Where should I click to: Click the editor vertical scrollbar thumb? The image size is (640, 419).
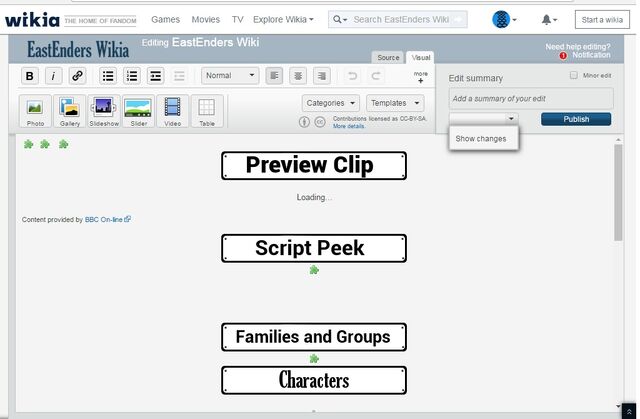click(618, 192)
